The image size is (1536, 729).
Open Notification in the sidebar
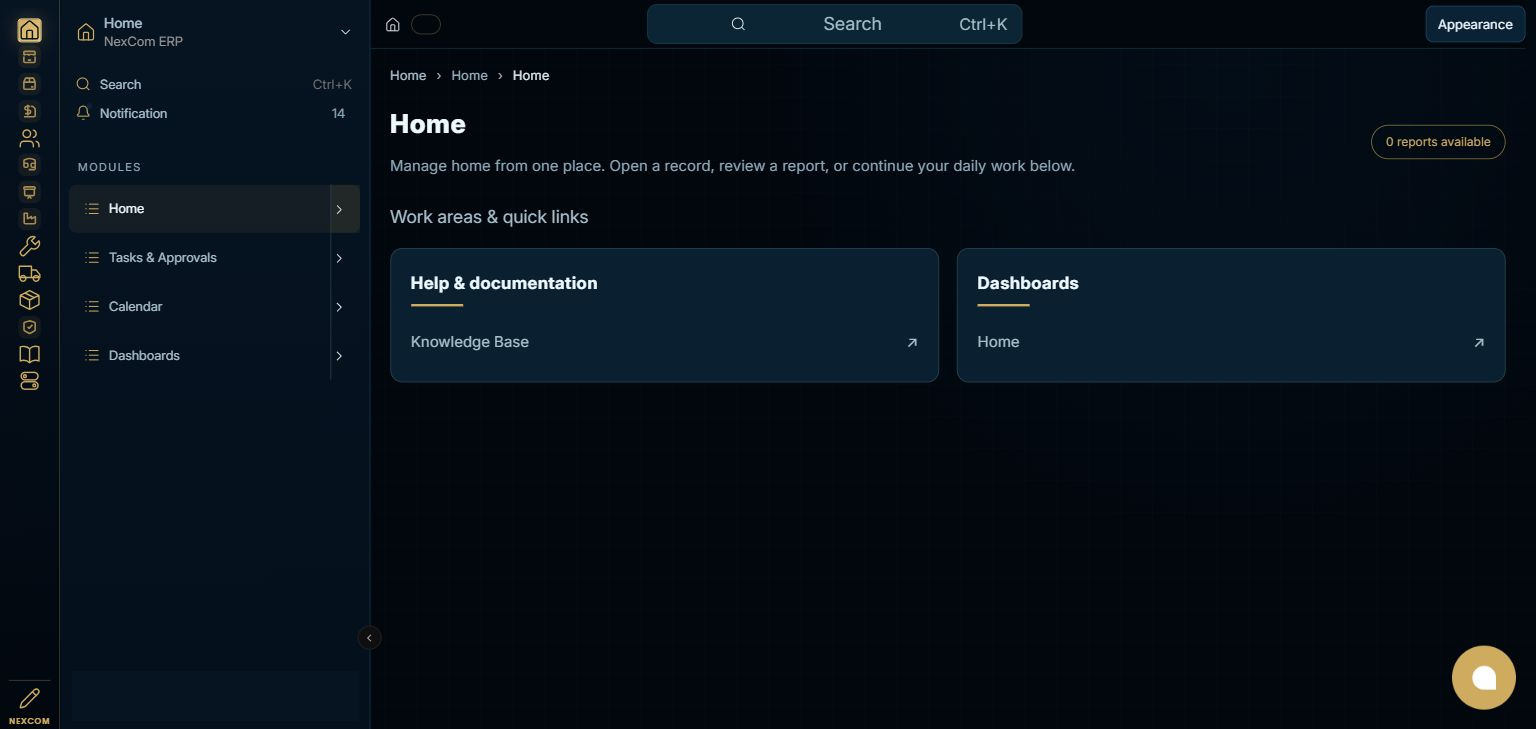215,114
